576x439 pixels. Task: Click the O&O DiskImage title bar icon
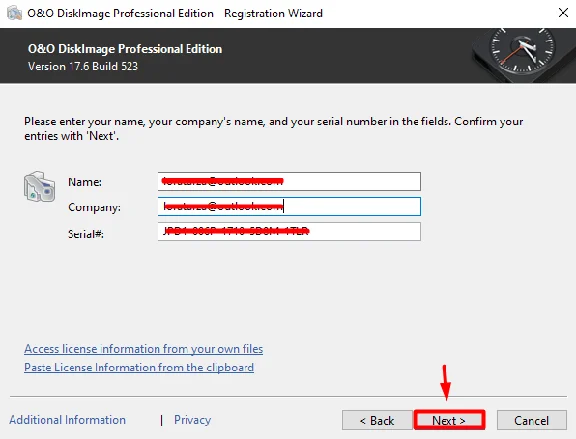pyautogui.click(x=14, y=13)
